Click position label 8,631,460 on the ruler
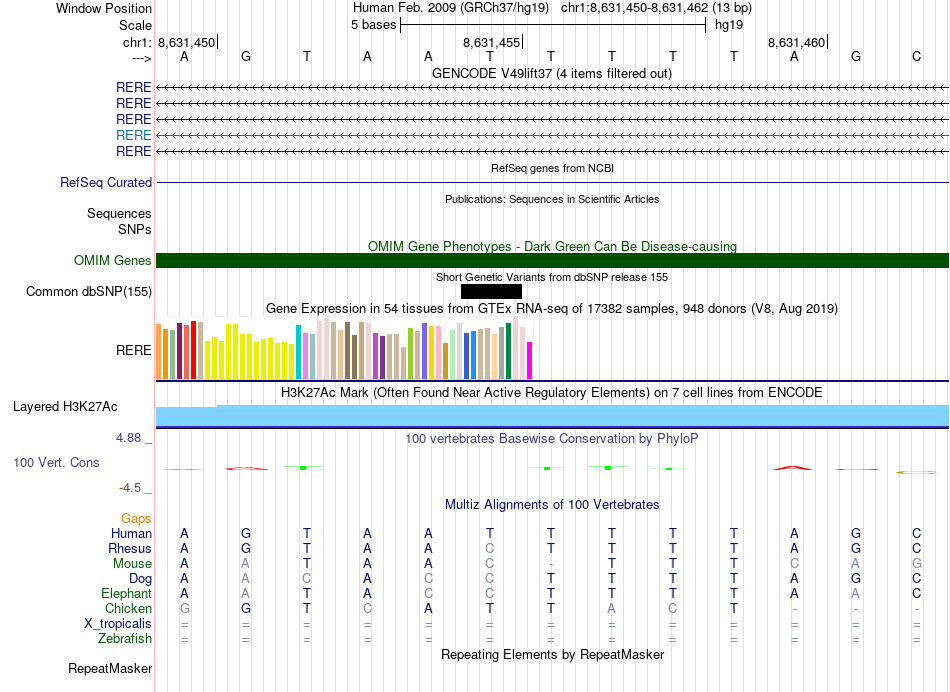Image resolution: width=950 pixels, height=692 pixels. click(x=796, y=42)
